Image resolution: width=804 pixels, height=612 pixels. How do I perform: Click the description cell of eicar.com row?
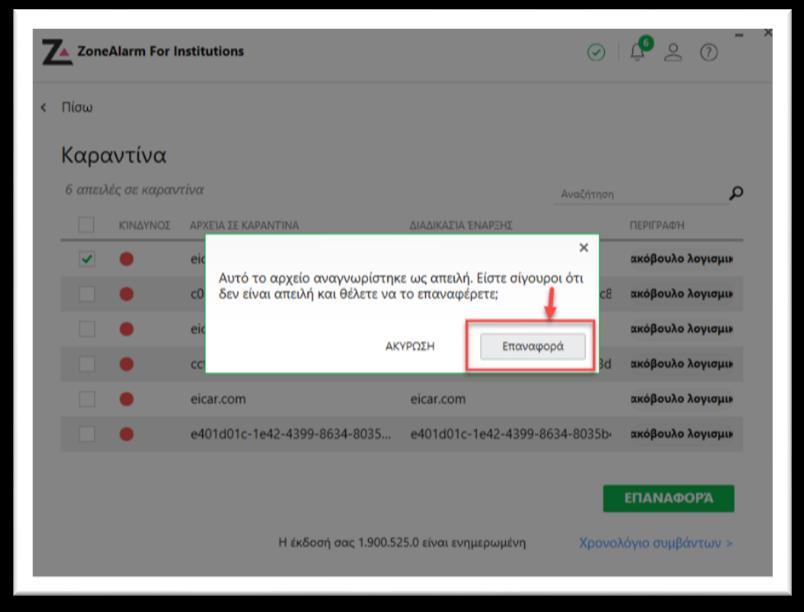click(x=681, y=399)
